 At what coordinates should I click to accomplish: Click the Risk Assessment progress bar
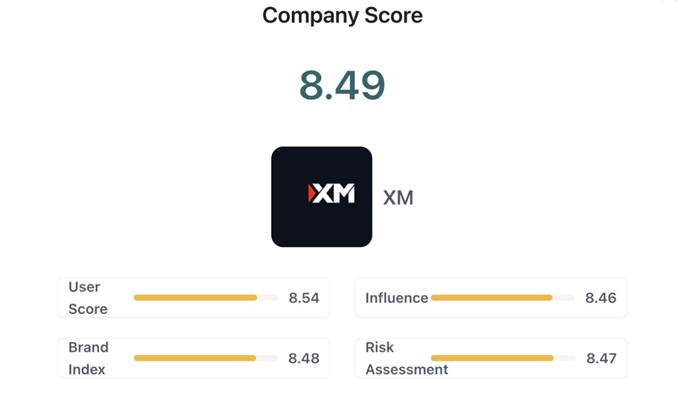click(x=503, y=358)
